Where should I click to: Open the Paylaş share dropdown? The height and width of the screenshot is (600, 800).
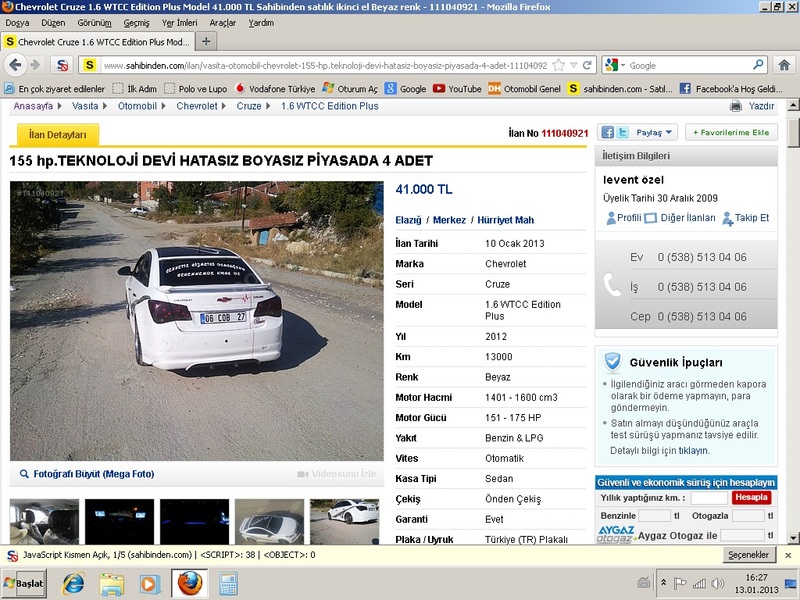coord(654,133)
